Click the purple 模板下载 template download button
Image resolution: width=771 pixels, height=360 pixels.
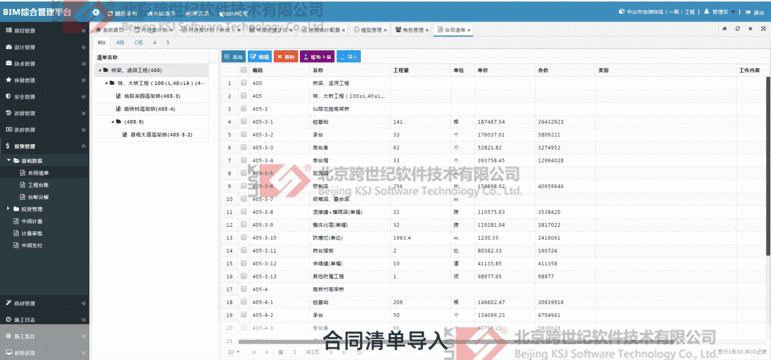click(317, 57)
